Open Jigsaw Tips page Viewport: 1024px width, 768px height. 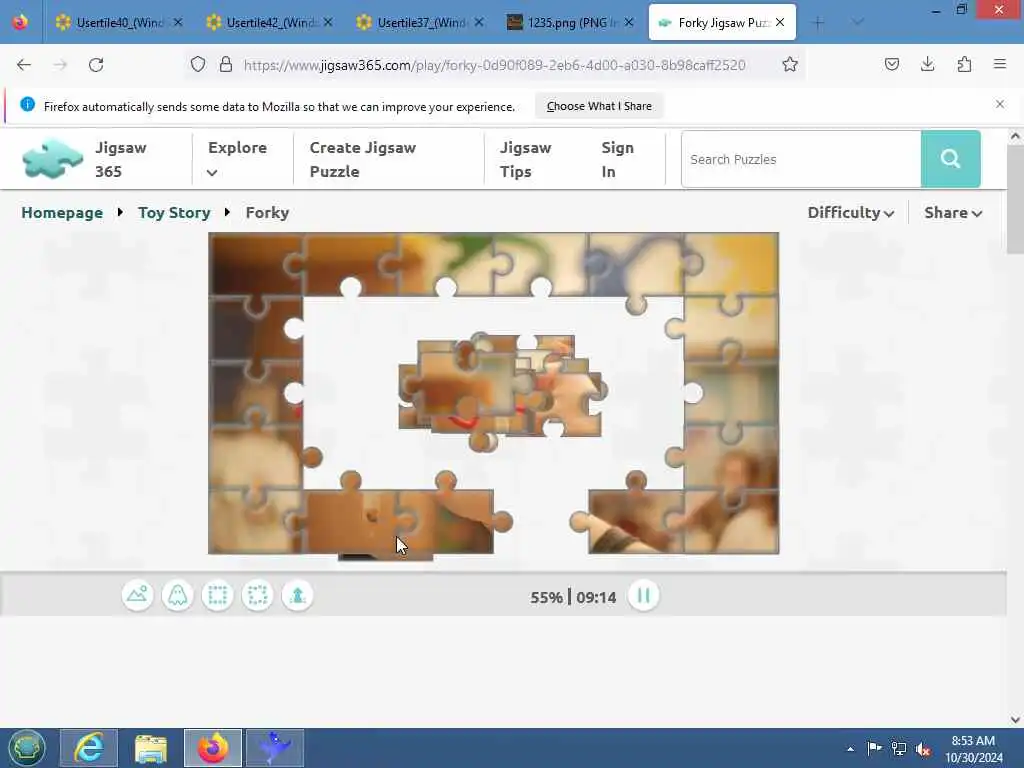tap(525, 159)
